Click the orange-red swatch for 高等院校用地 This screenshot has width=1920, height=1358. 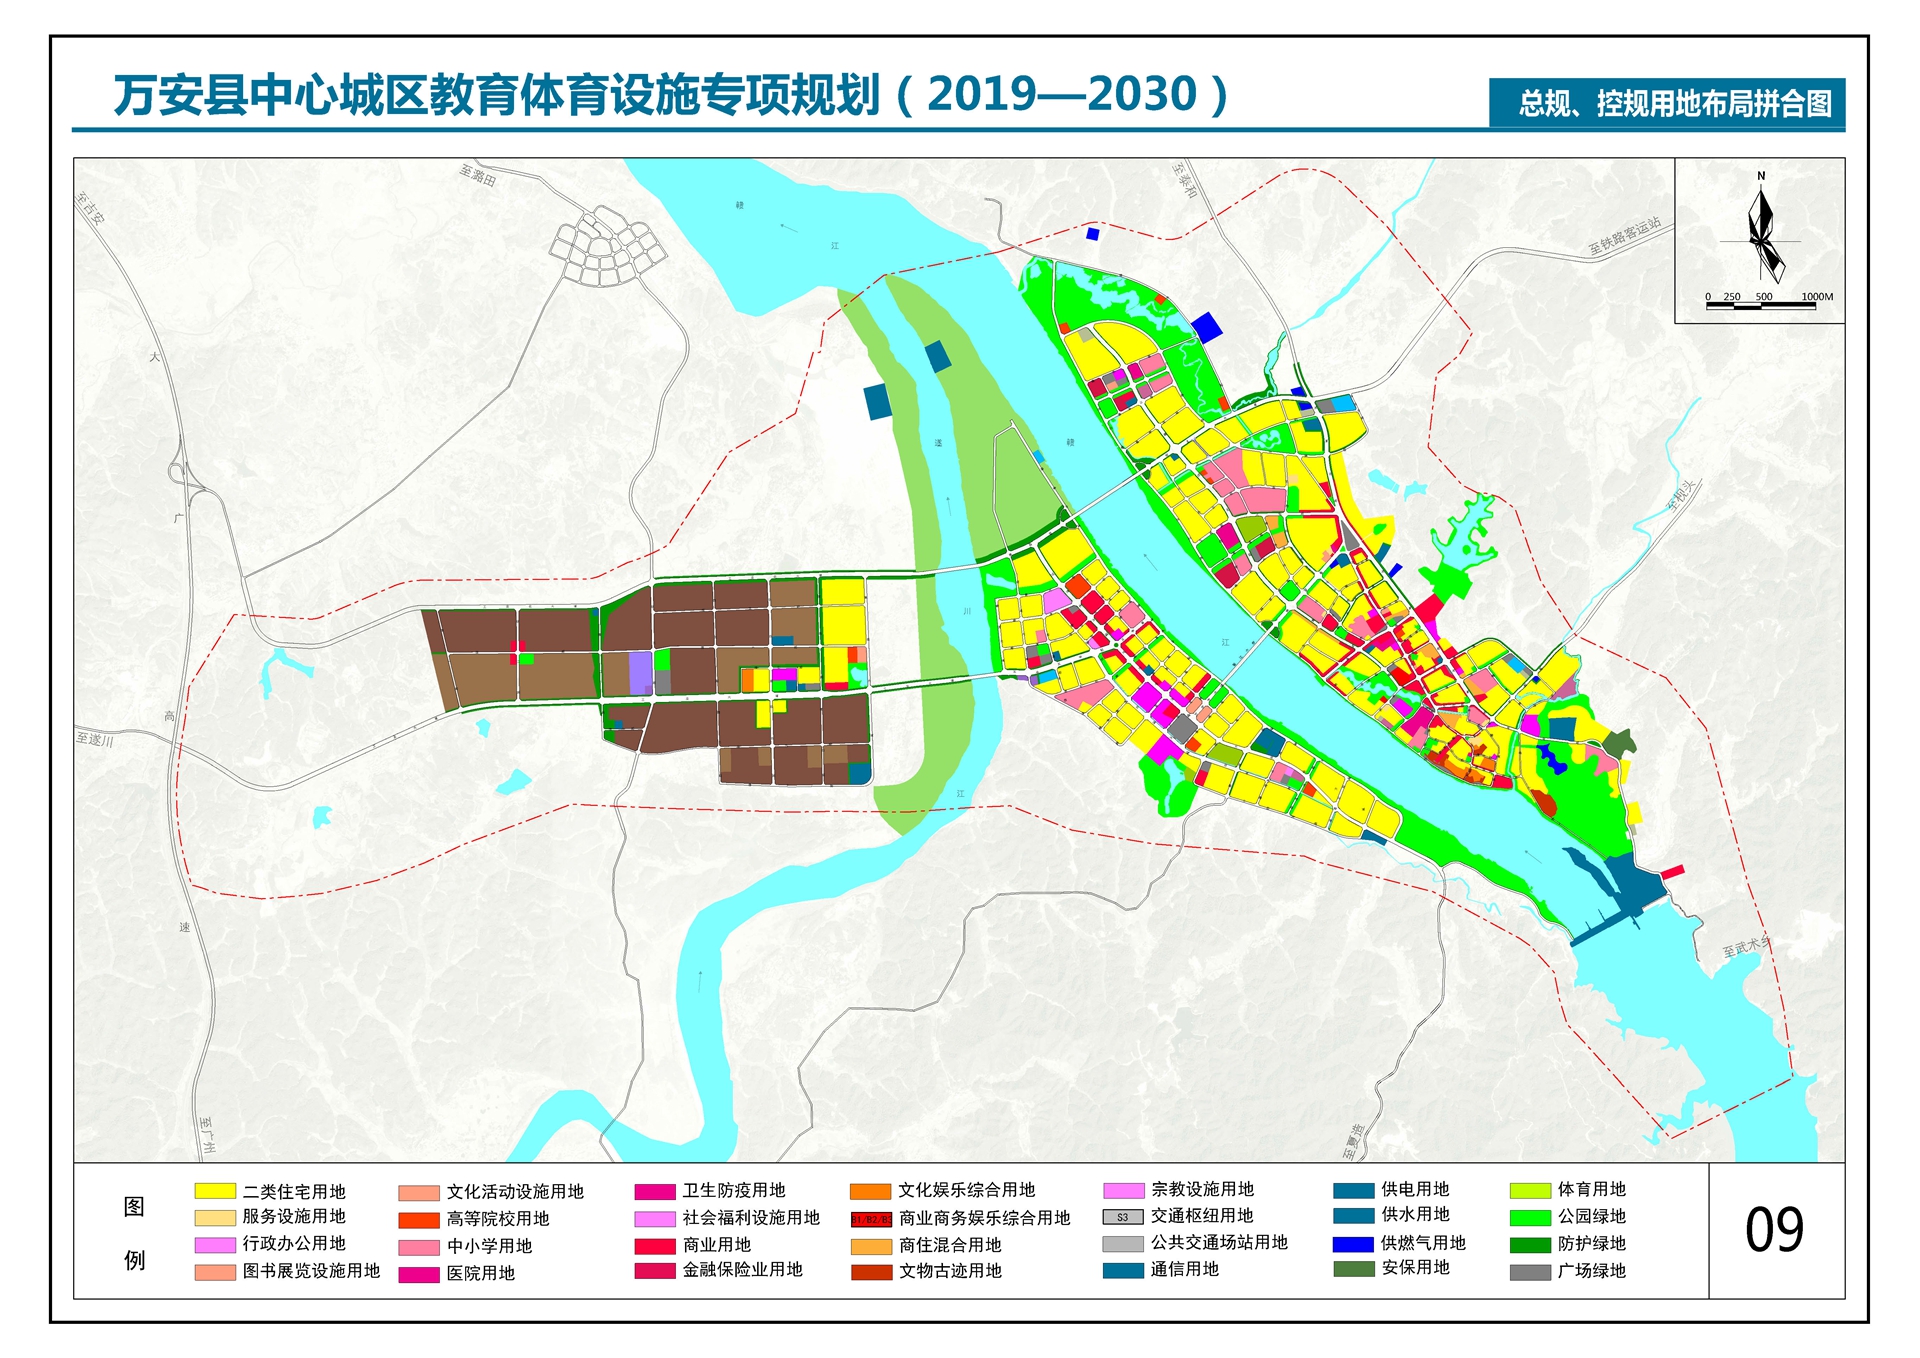[x=419, y=1220]
